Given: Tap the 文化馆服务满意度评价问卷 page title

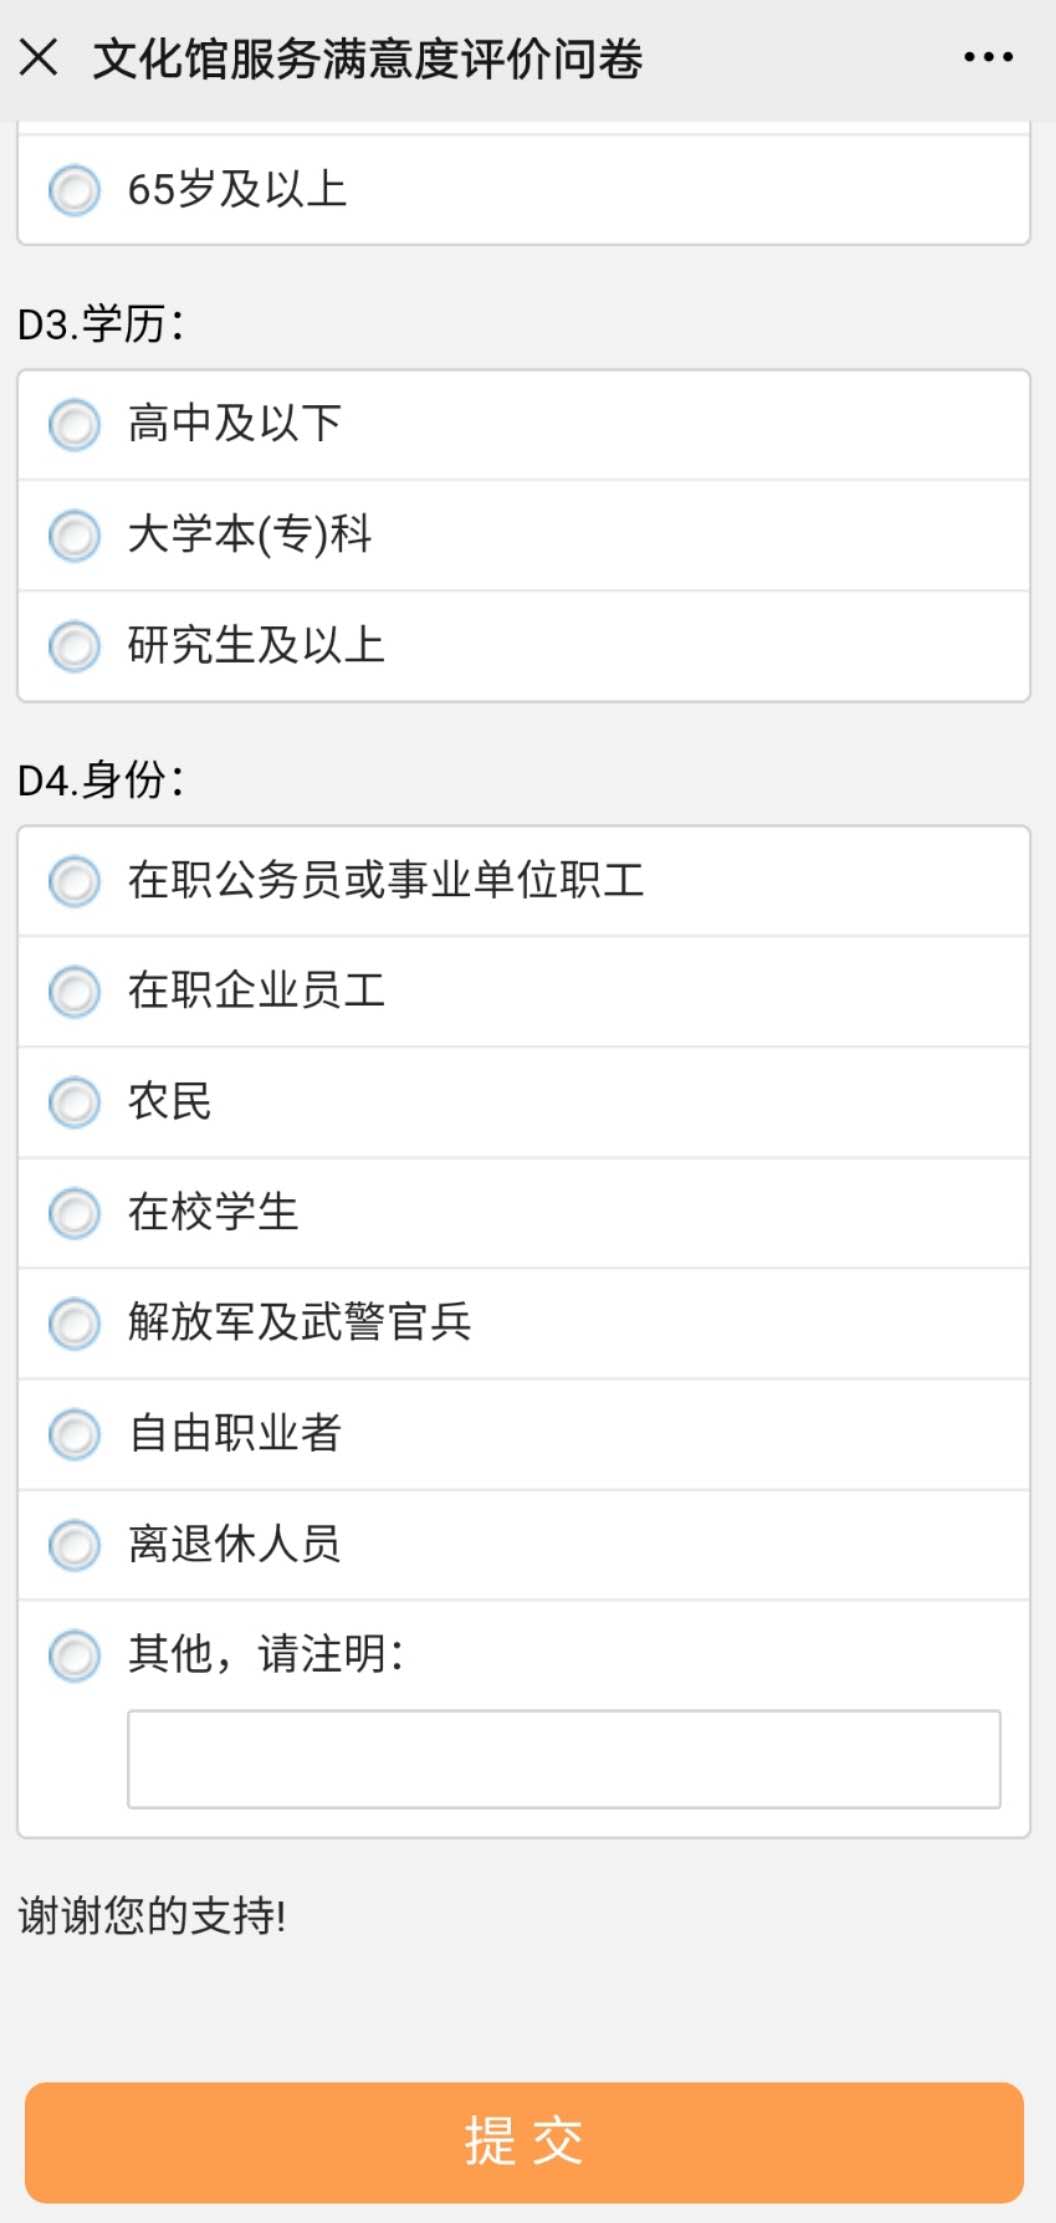Looking at the screenshot, I should click(367, 59).
